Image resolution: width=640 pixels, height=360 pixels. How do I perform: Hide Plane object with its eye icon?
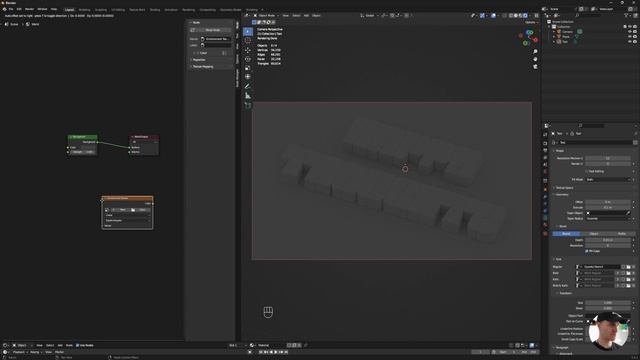[x=630, y=36]
